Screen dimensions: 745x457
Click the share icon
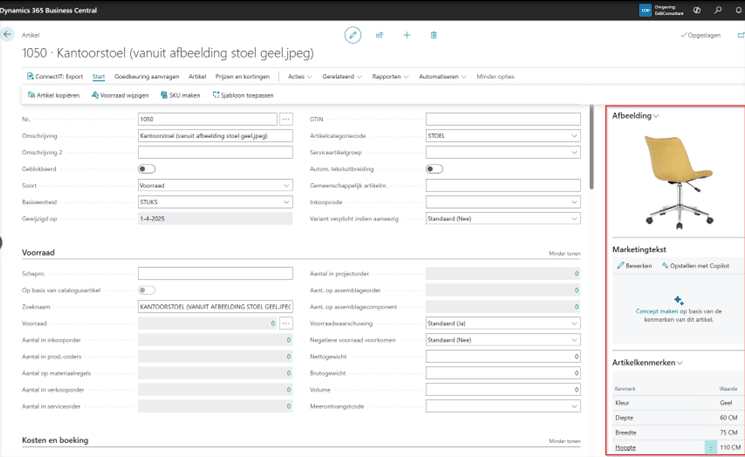(x=380, y=35)
